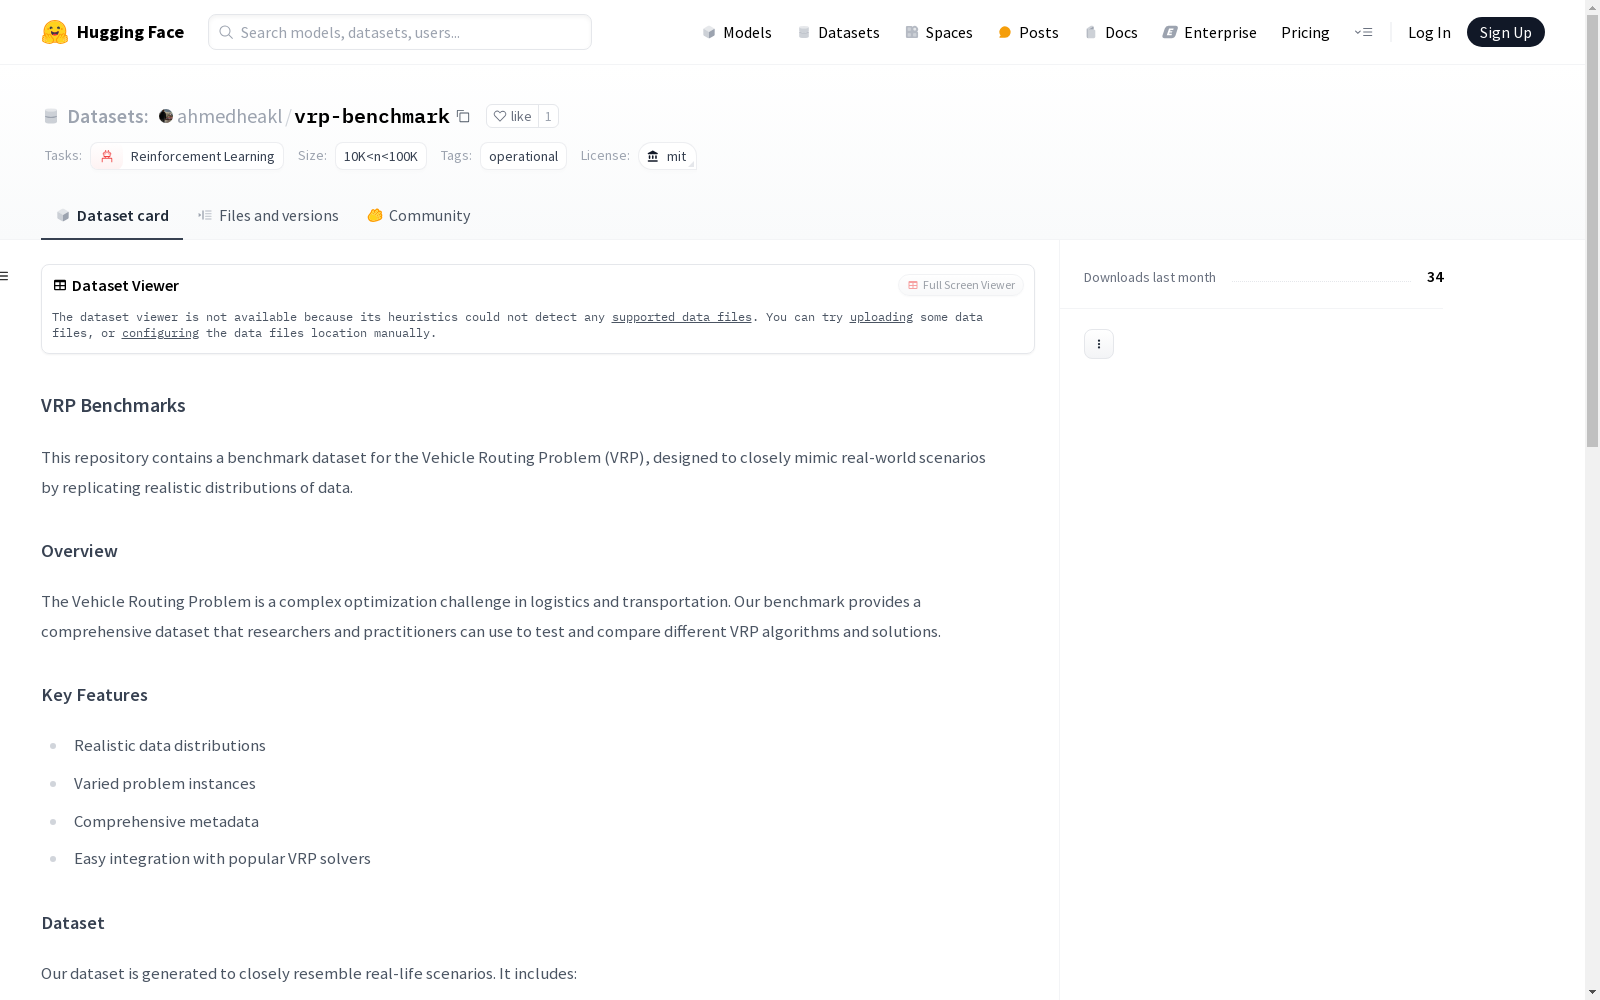Image resolution: width=1600 pixels, height=1000 pixels.
Task: Click the 'Varied problem instances' list item
Action: (165, 783)
